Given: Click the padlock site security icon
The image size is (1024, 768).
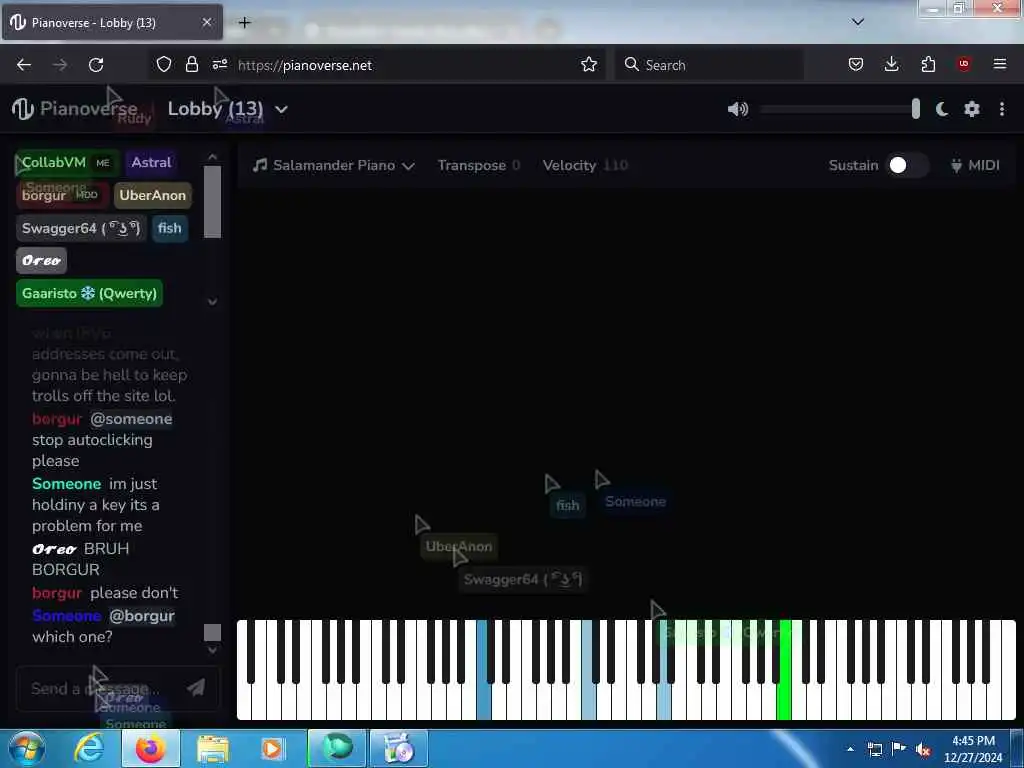Looking at the screenshot, I should [x=191, y=65].
